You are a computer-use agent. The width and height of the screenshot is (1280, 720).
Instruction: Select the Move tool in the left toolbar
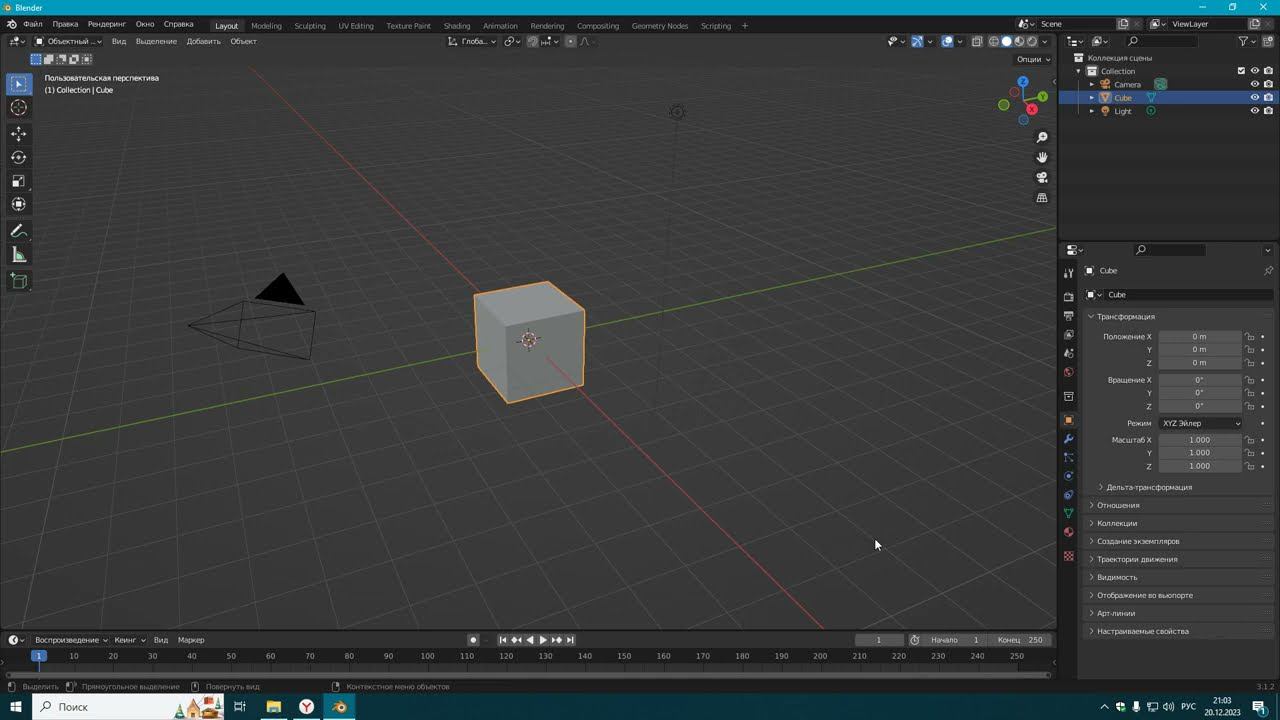[x=18, y=134]
